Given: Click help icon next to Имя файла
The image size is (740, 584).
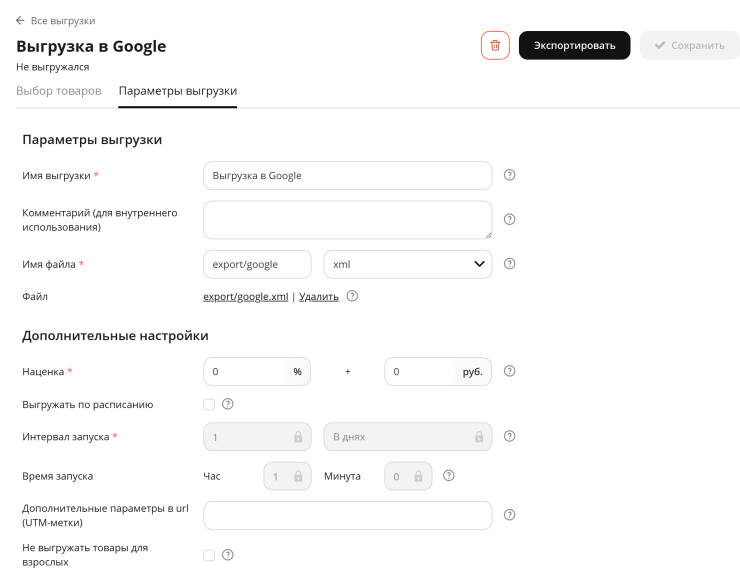Looking at the screenshot, I should coord(509,264).
